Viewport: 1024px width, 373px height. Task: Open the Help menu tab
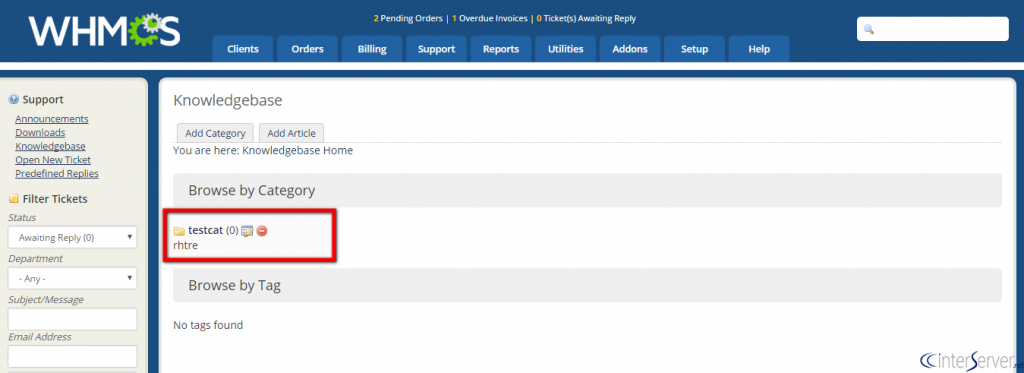pos(759,49)
